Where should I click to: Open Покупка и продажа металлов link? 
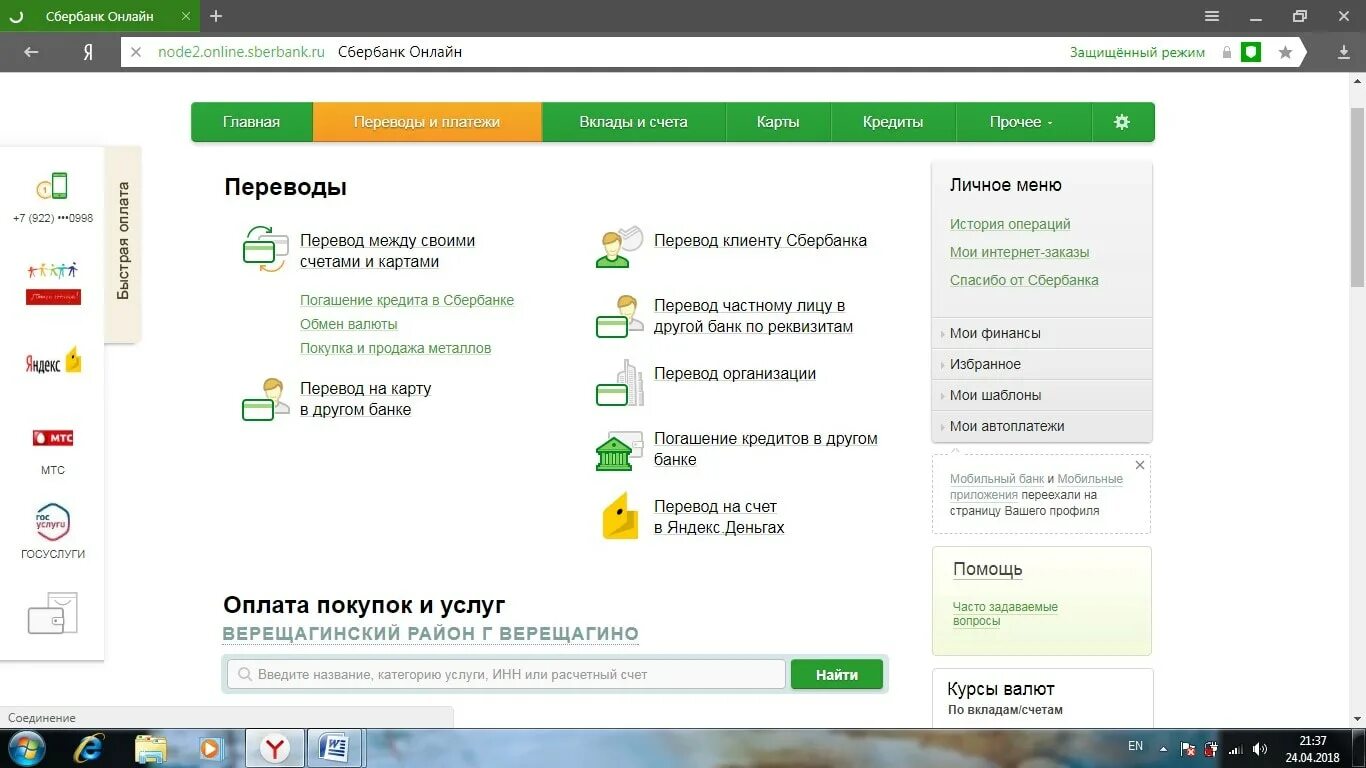pos(395,348)
